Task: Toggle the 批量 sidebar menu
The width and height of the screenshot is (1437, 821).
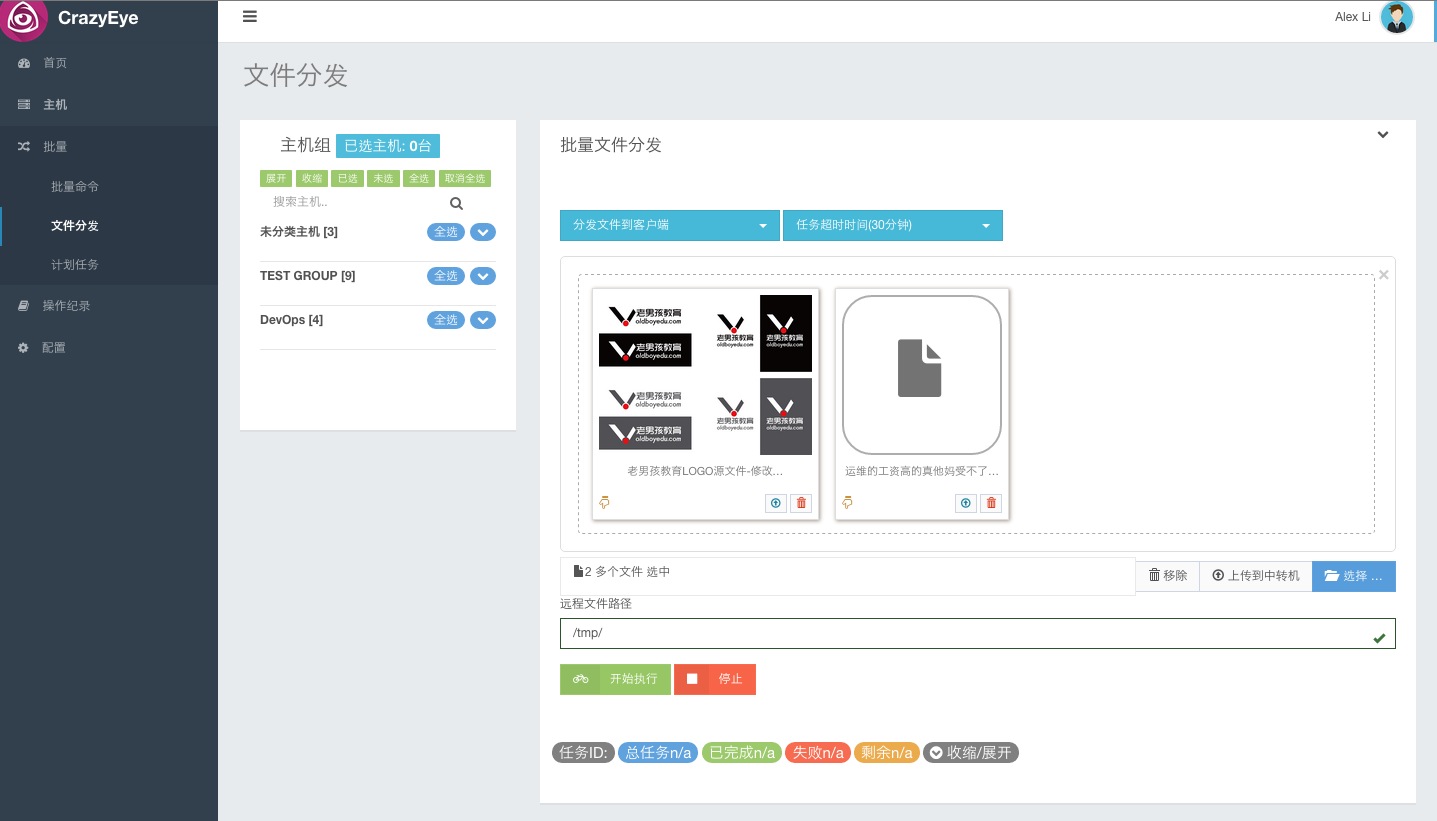Action: [x=109, y=147]
